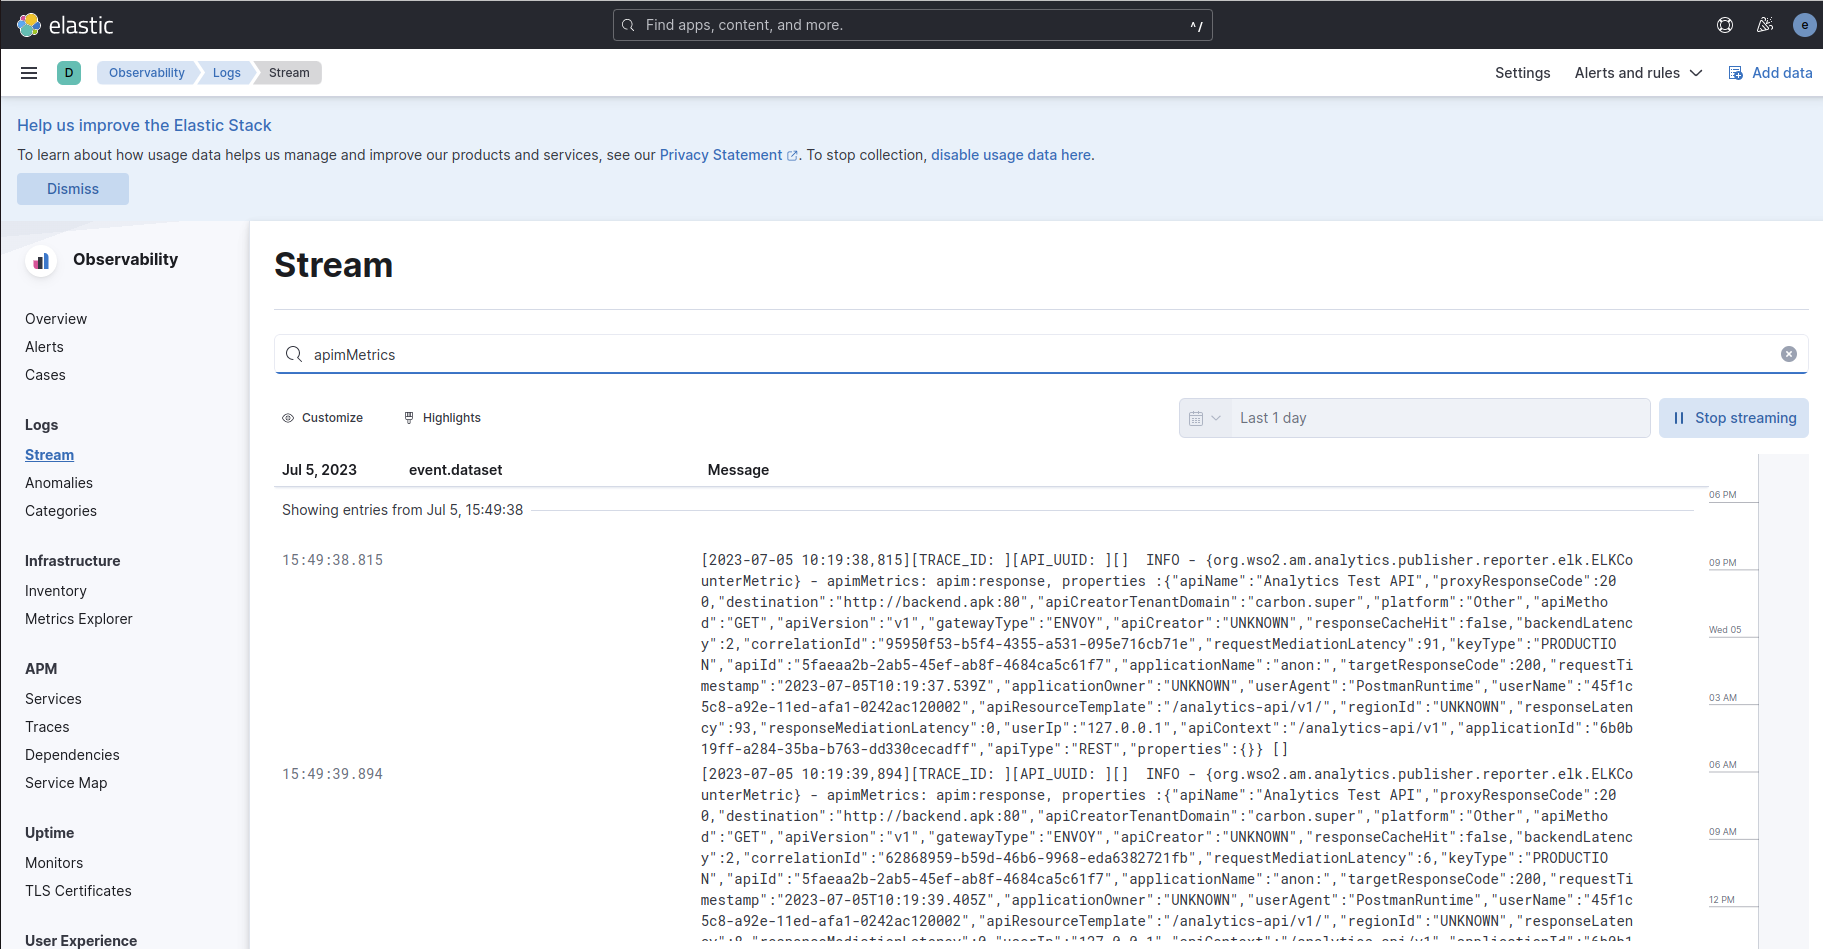Viewport: 1823px width, 949px height.
Task: Open Services under APM
Action: point(53,699)
